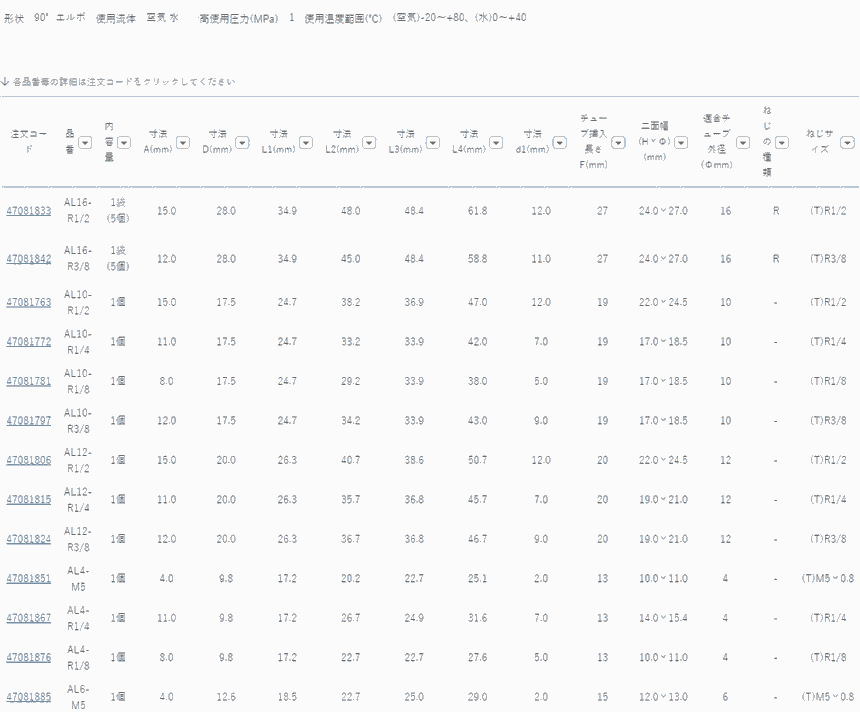860x712 pixels.
Task: Open order code 47081885 for AL6-M5
Action: point(29,696)
